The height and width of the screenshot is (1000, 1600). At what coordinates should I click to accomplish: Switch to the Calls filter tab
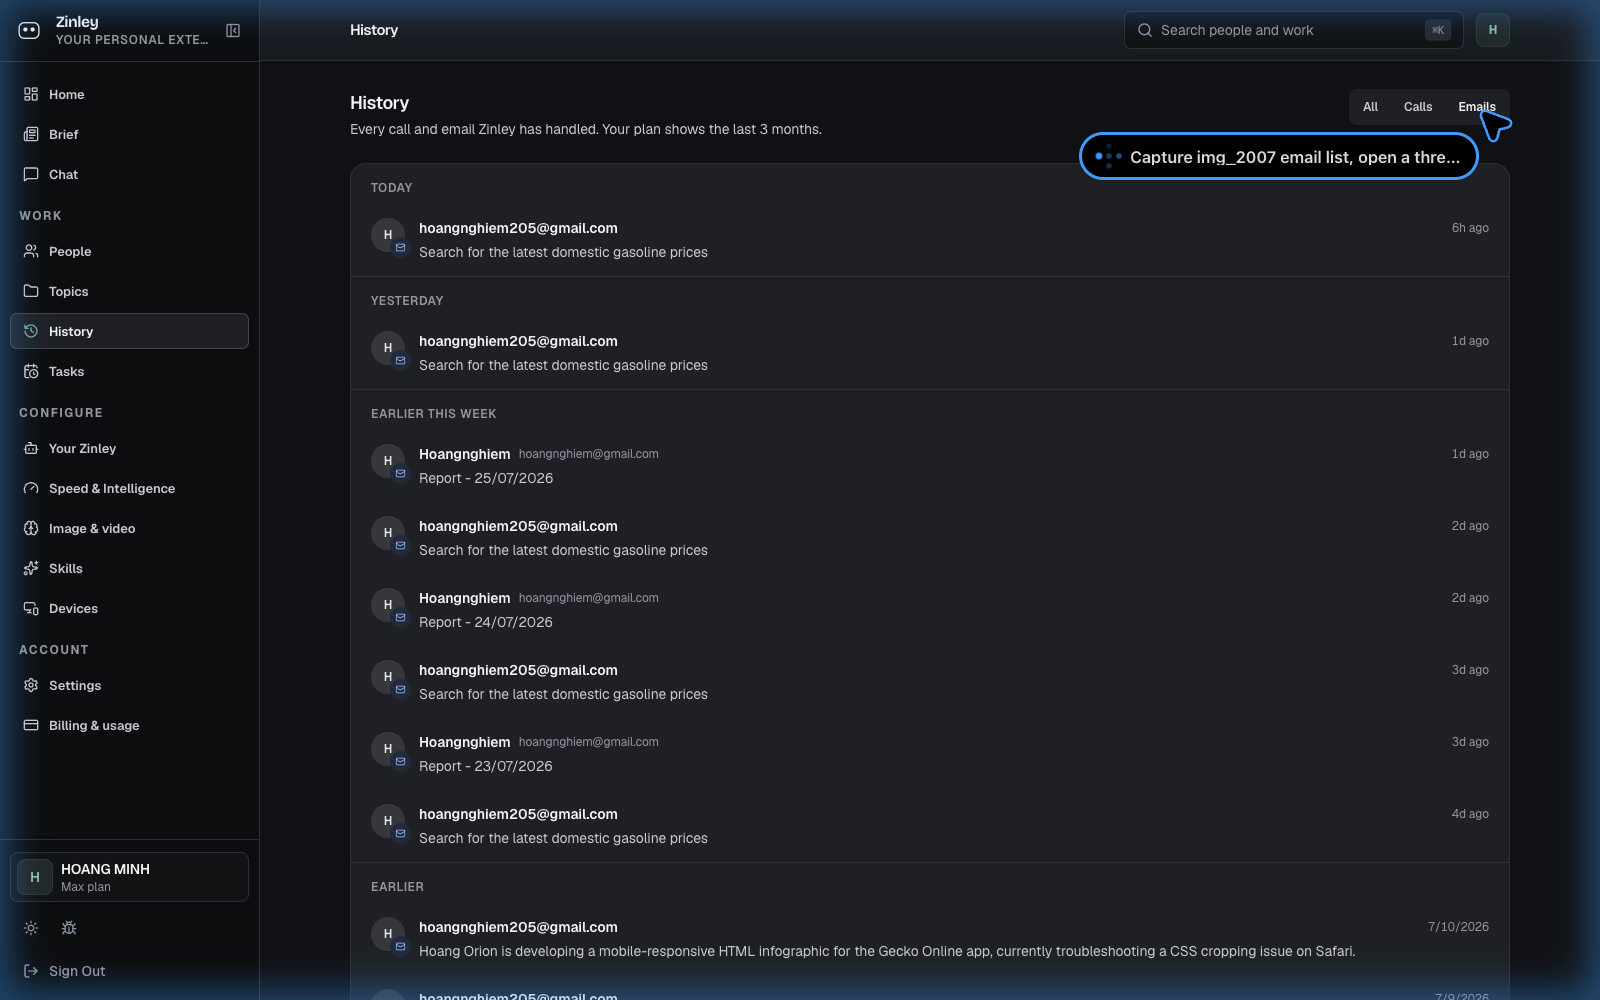1418,107
